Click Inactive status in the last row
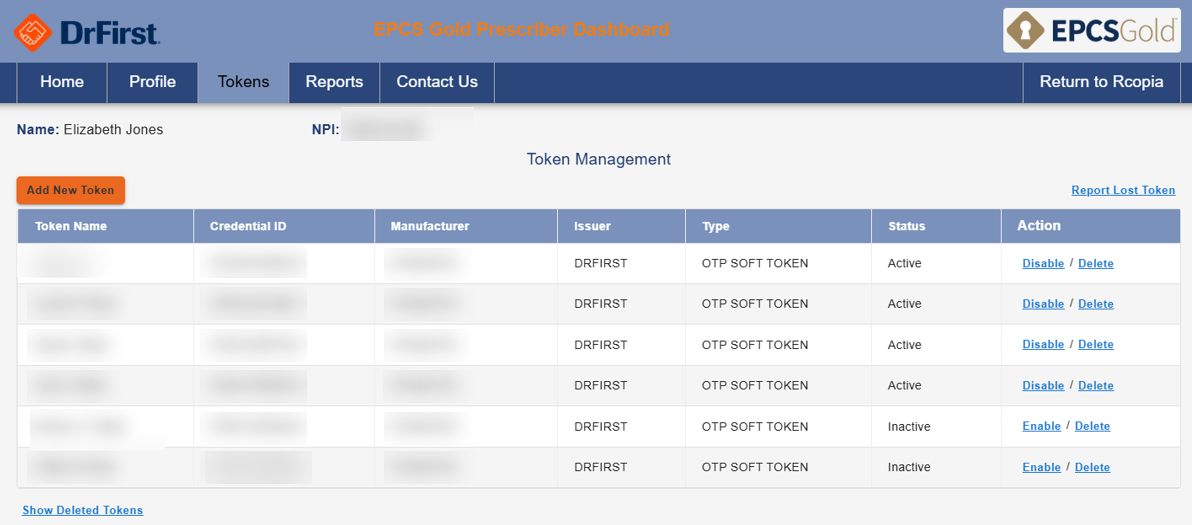Viewport: 1192px width, 525px height. [909, 467]
